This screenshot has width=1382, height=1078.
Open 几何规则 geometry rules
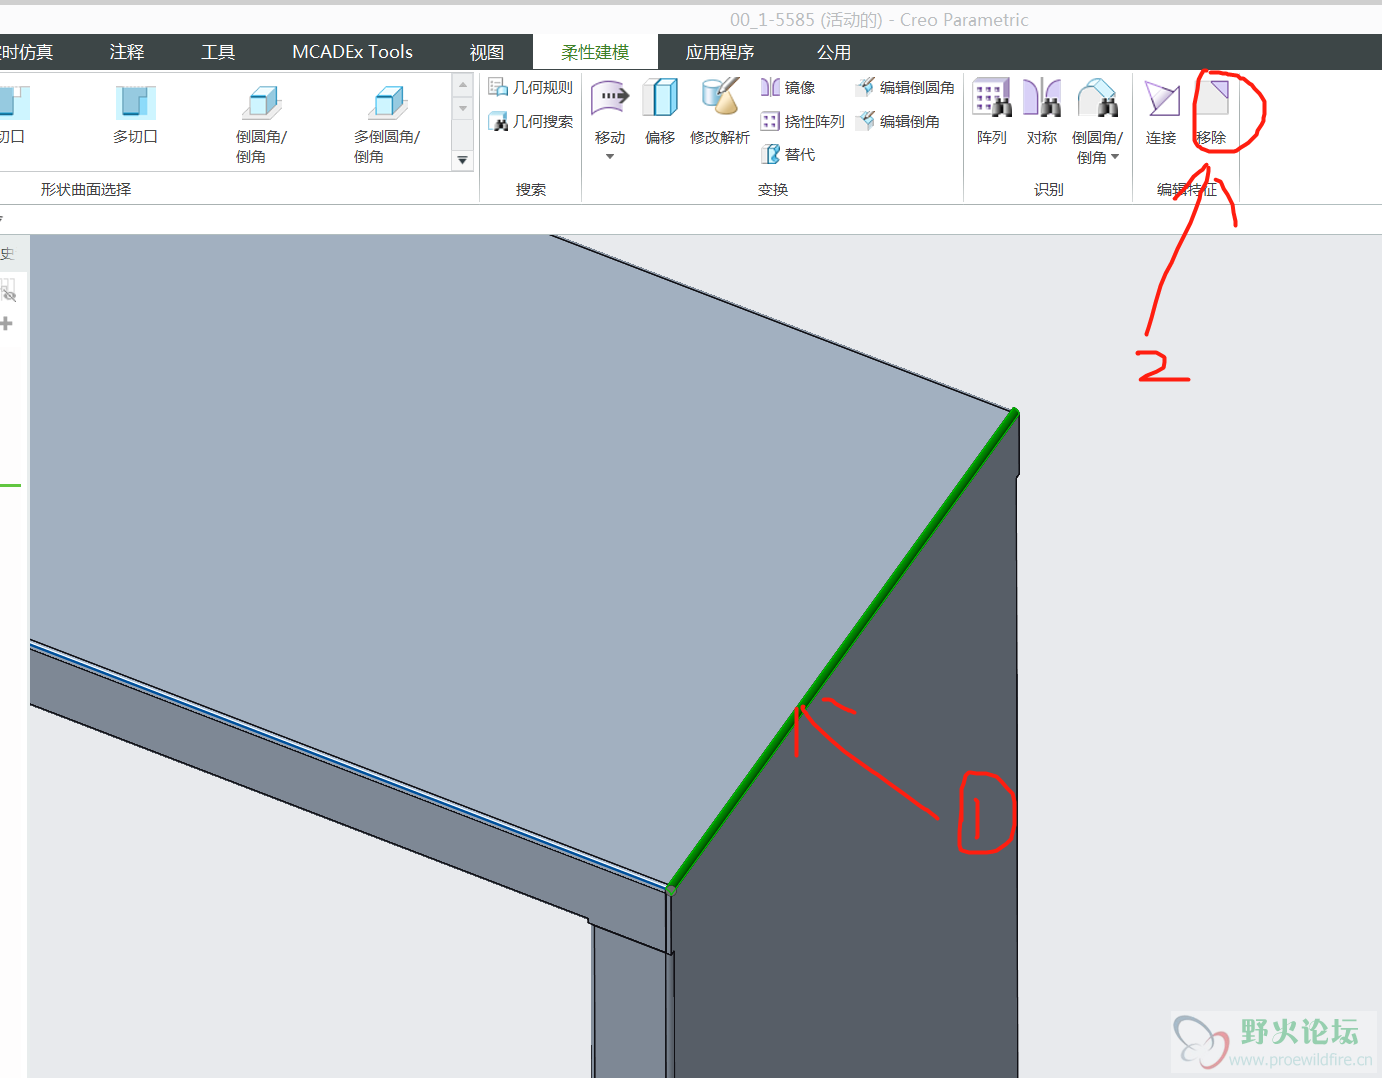click(530, 88)
